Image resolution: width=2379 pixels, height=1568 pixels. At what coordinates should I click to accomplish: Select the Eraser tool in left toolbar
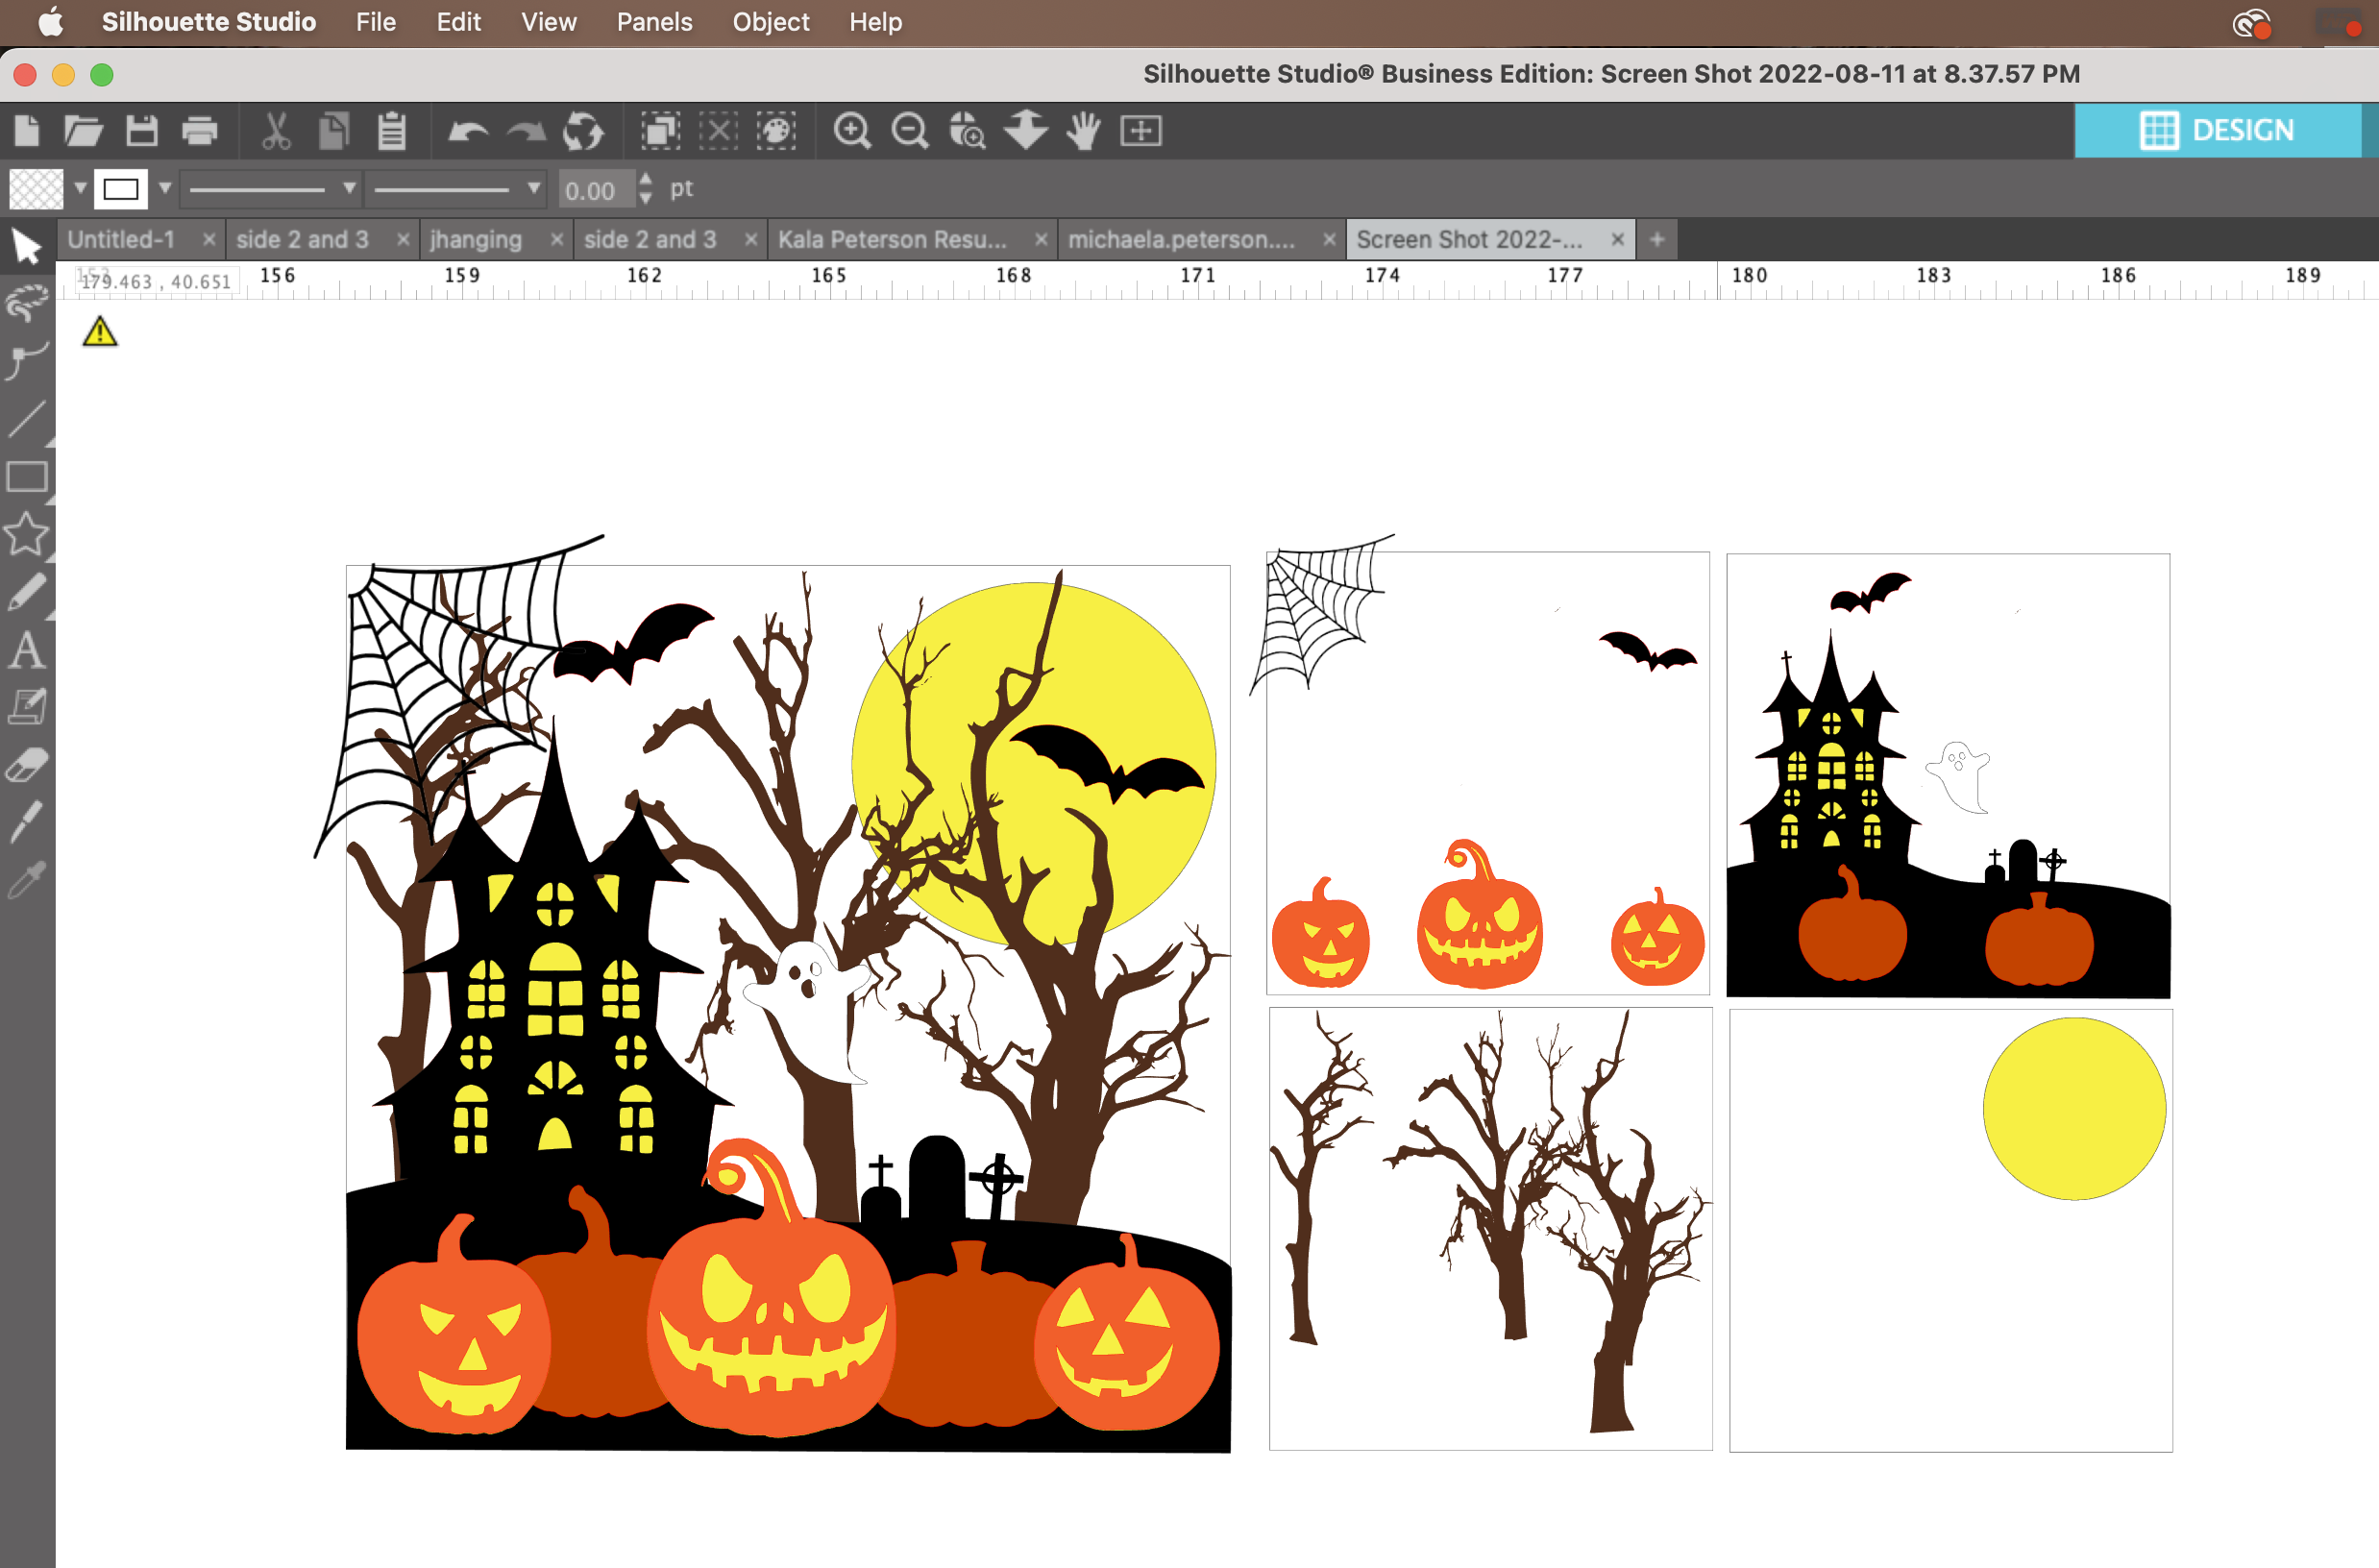coord(27,764)
